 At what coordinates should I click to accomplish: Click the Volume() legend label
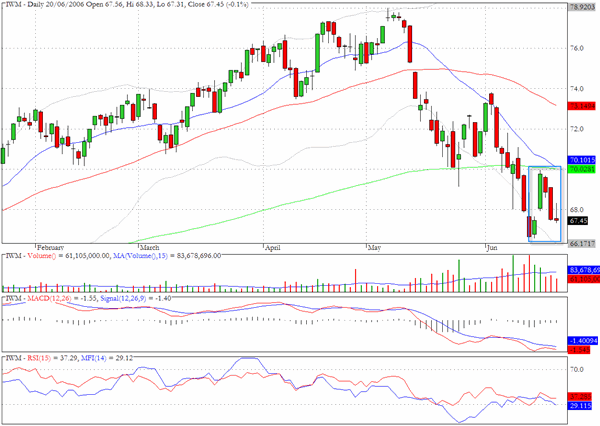click(x=41, y=256)
